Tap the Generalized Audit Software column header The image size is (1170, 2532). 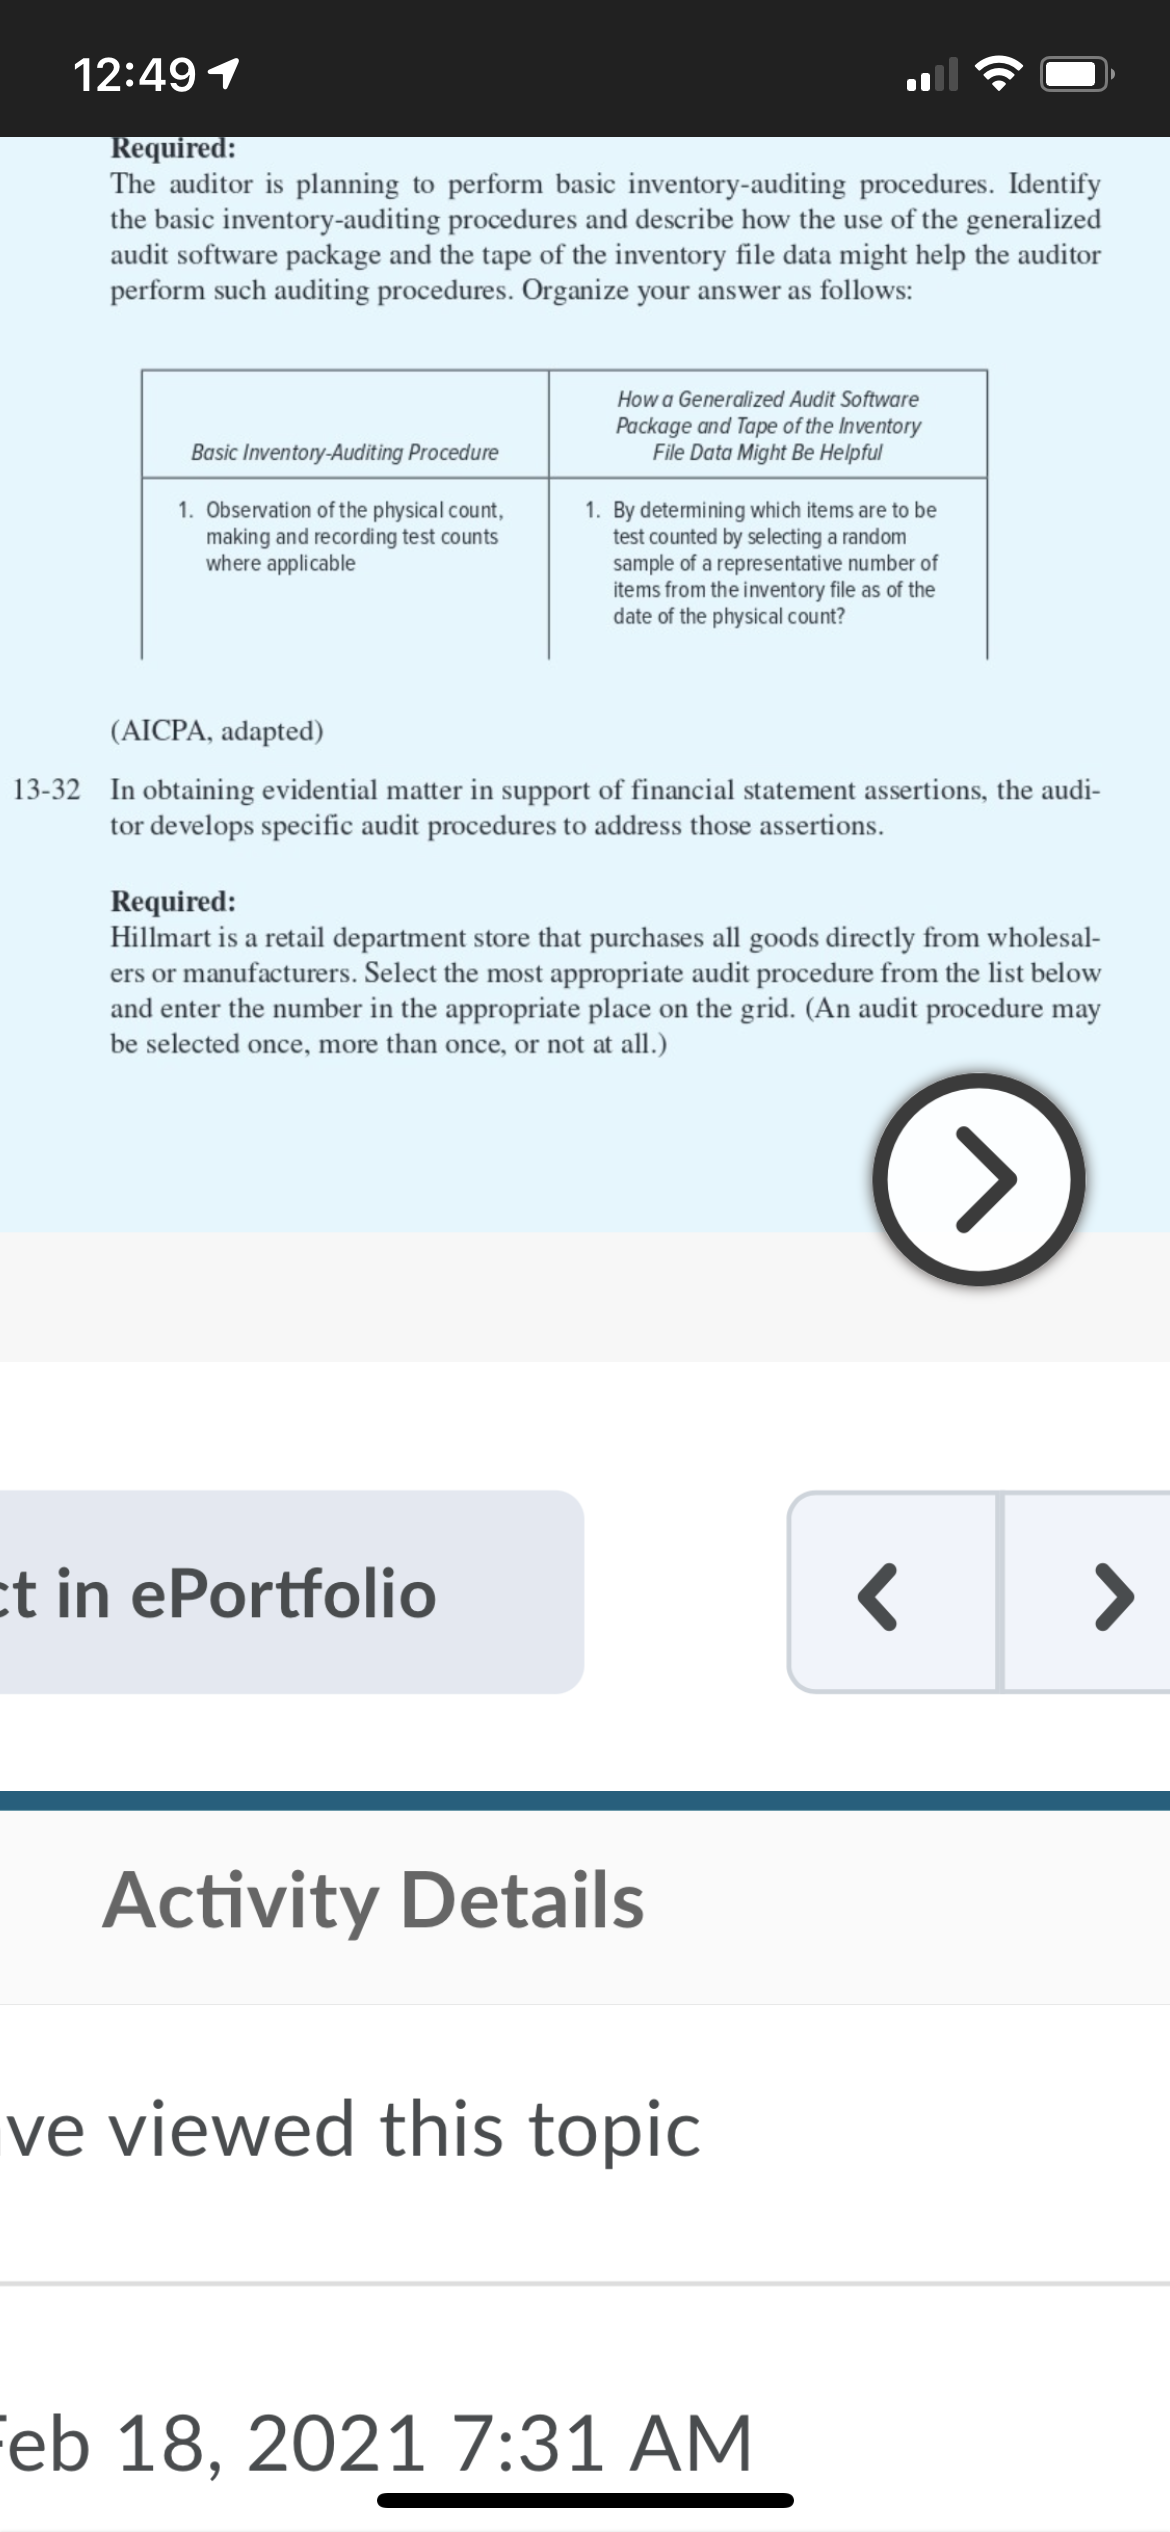click(x=768, y=425)
